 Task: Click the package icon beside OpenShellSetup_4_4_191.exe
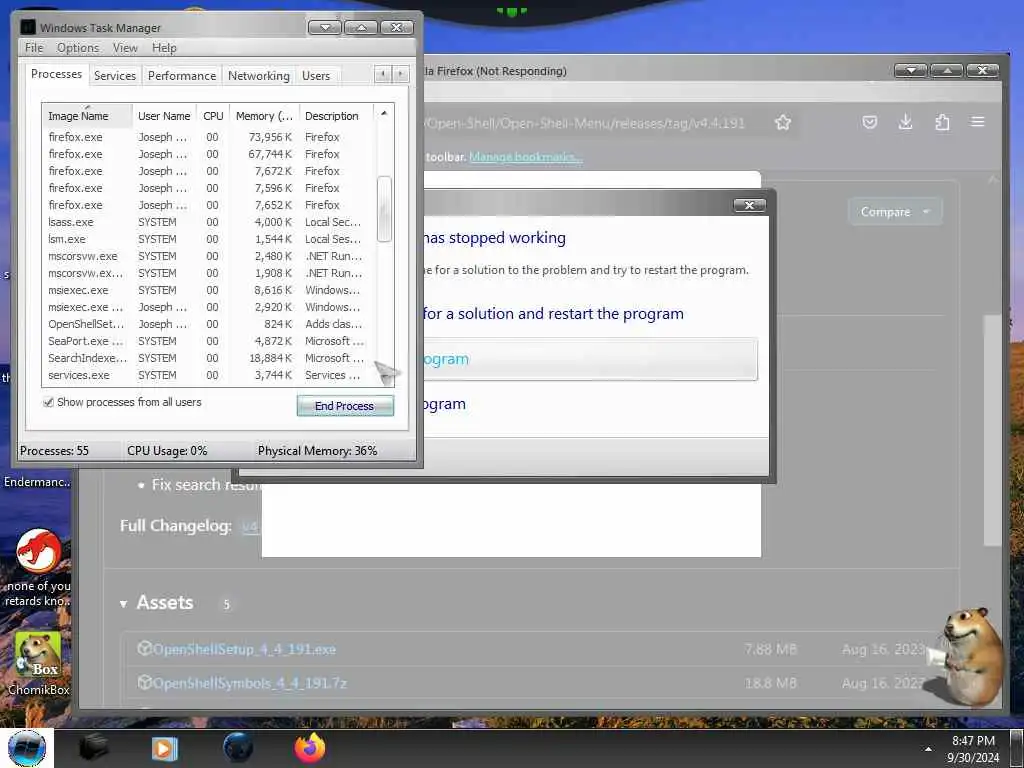coord(144,648)
